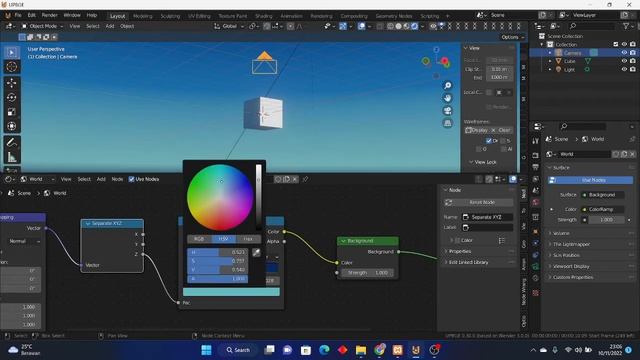
Task: Expand the Volume panel in World properties
Action: (x=561, y=233)
